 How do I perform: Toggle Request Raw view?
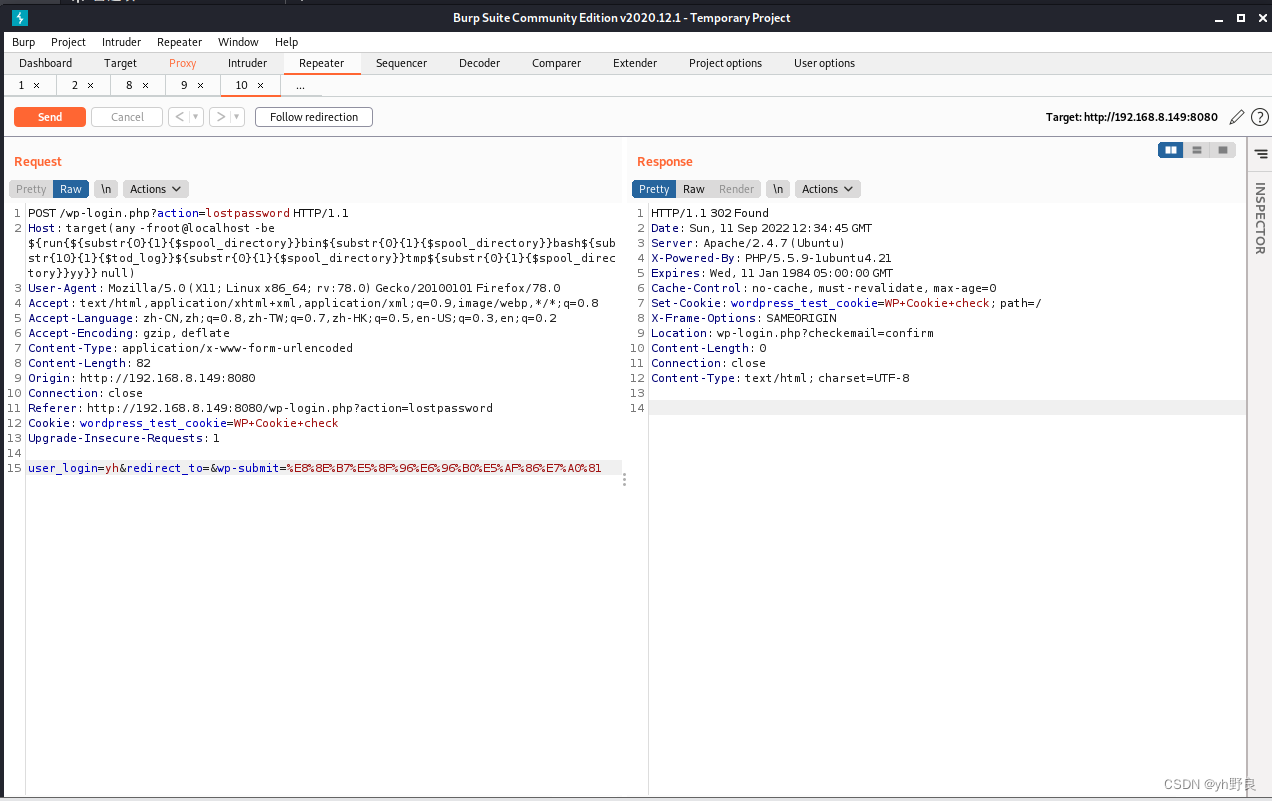(71, 189)
